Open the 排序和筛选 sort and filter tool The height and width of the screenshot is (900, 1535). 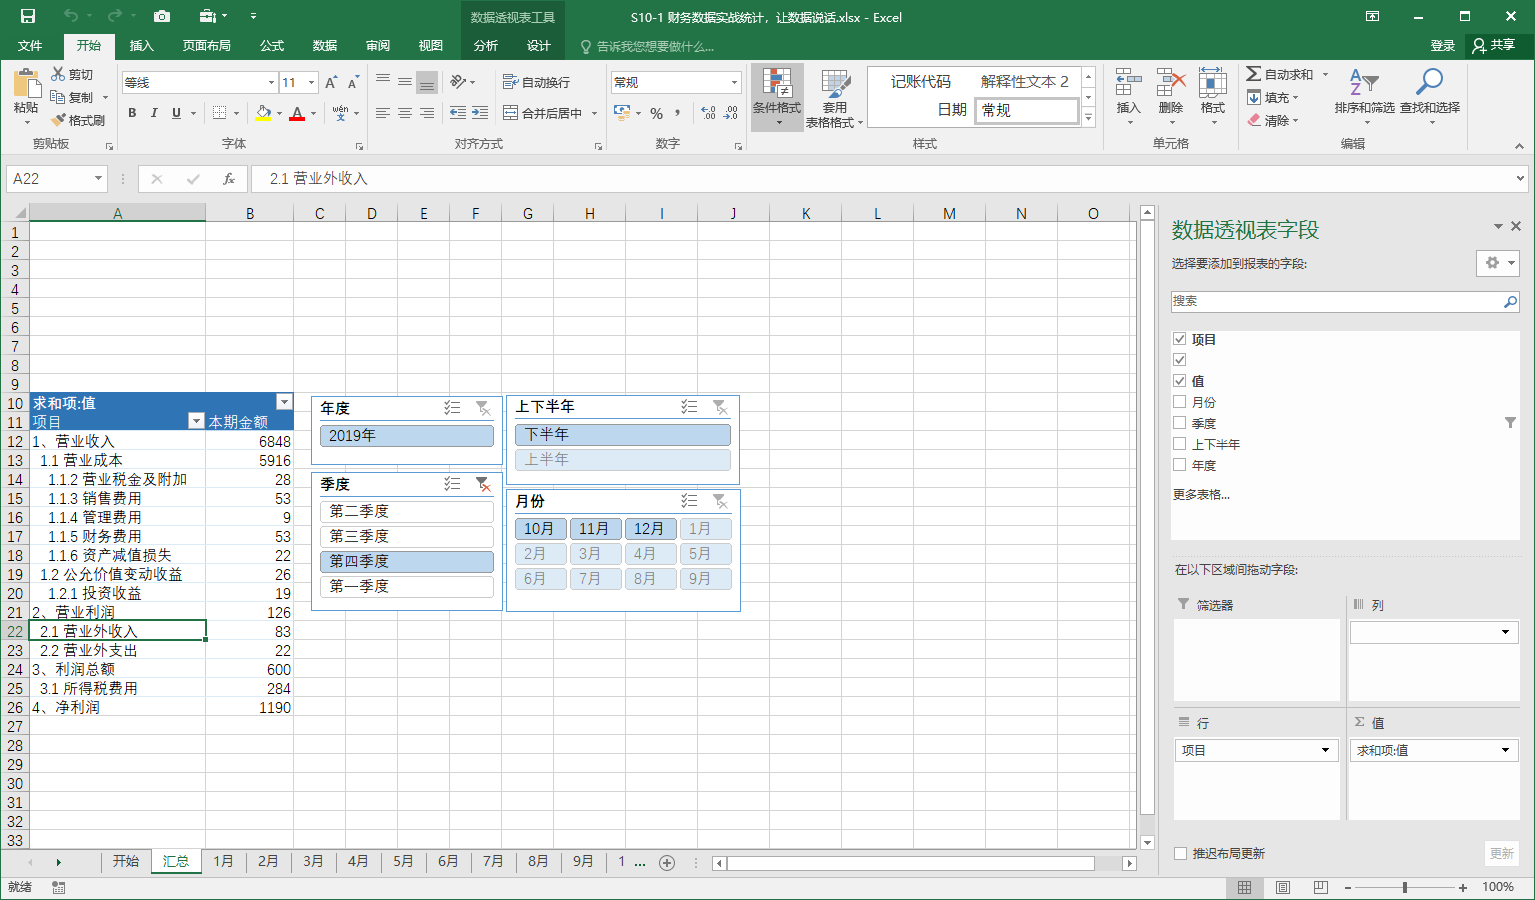(1365, 97)
